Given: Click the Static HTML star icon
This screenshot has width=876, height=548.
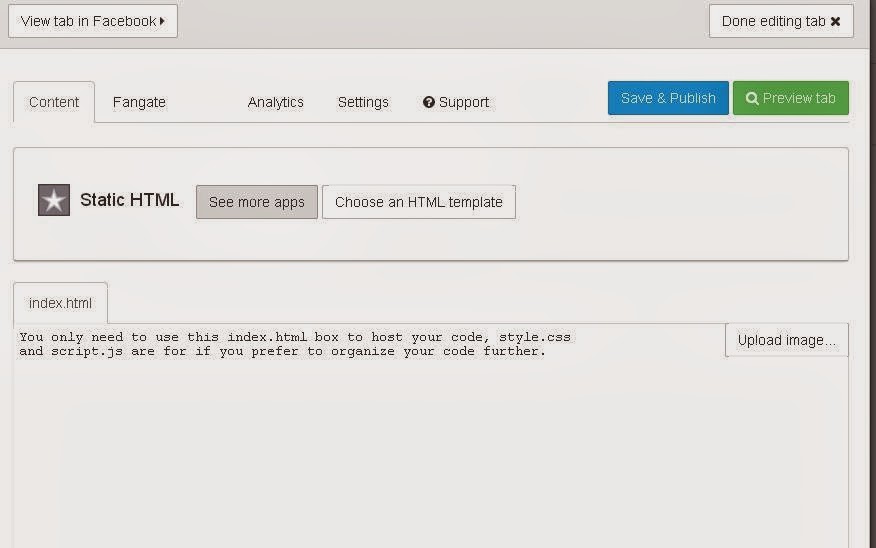Looking at the screenshot, I should [54, 200].
